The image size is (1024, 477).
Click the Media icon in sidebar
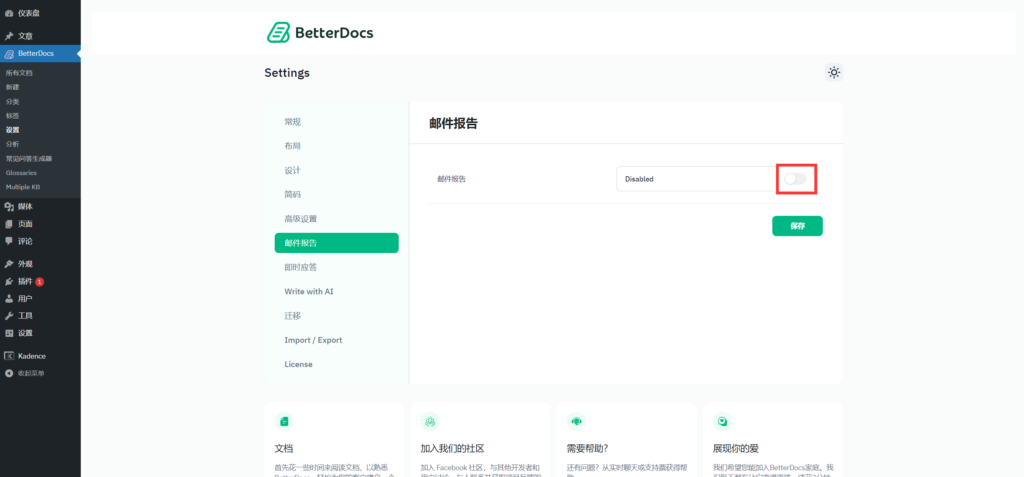[x=9, y=206]
